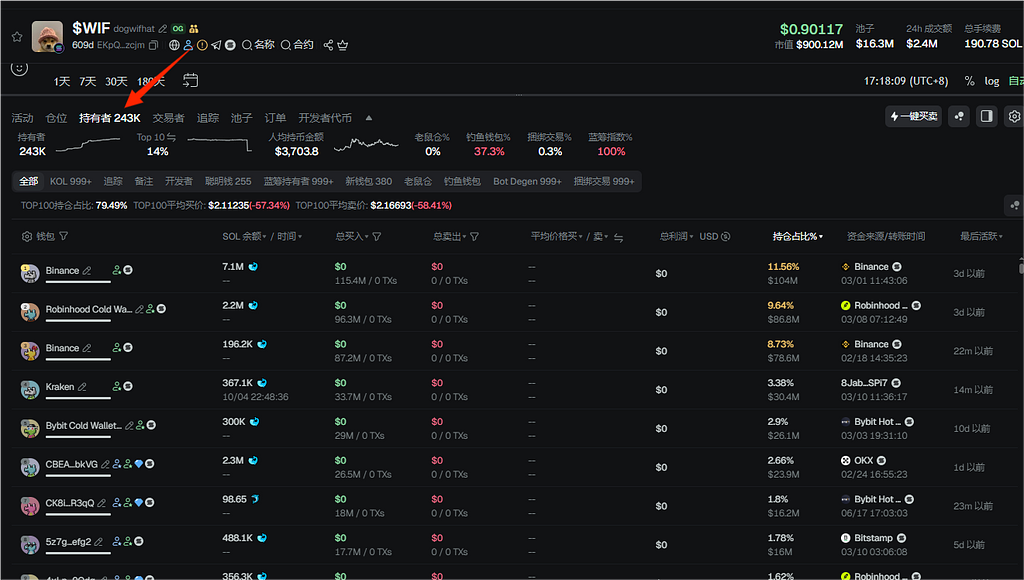The width and height of the screenshot is (1024, 580).
Task: Open the calendar date range picker
Action: click(x=190, y=80)
